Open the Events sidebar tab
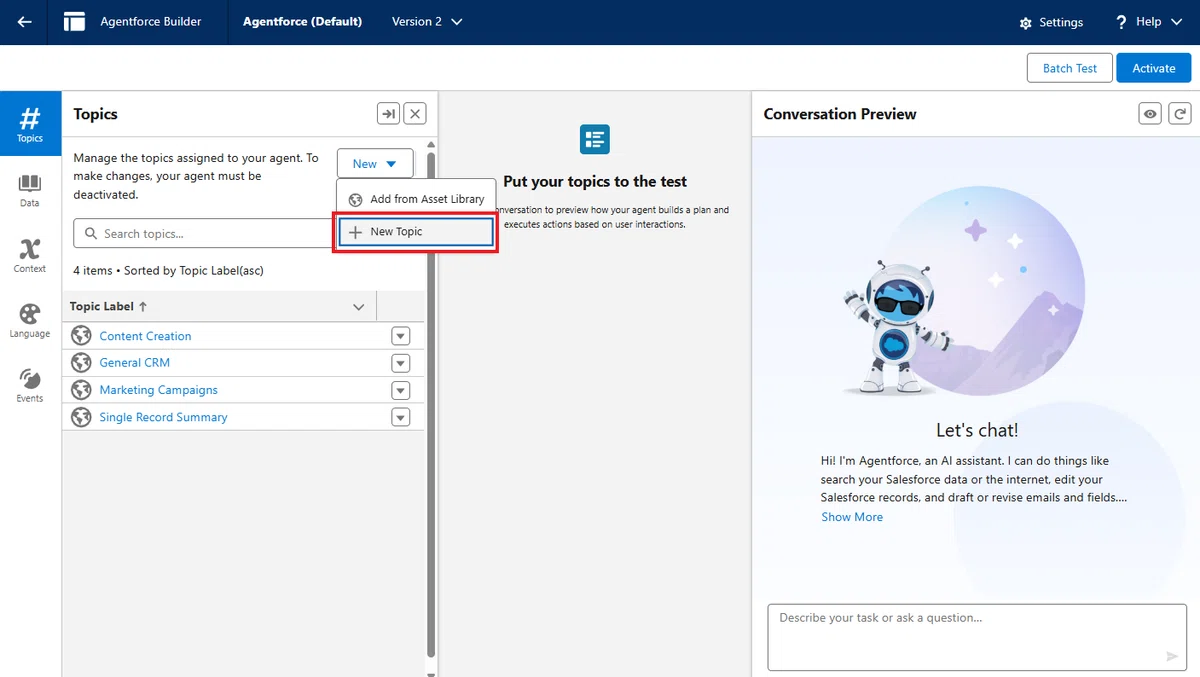Screen dimensions: 1200x677 pyautogui.click(x=30, y=386)
